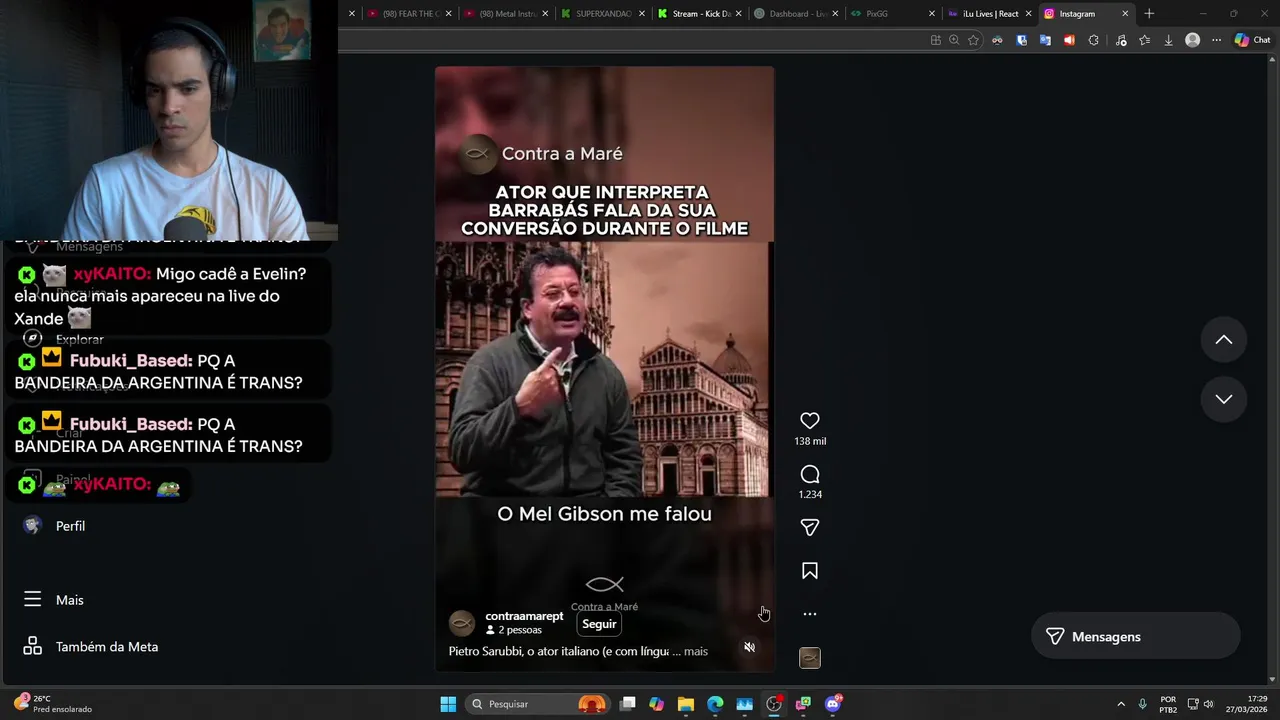Click the first Fubuki_Based chat username
This screenshot has height=720, width=1280.
[131, 361]
